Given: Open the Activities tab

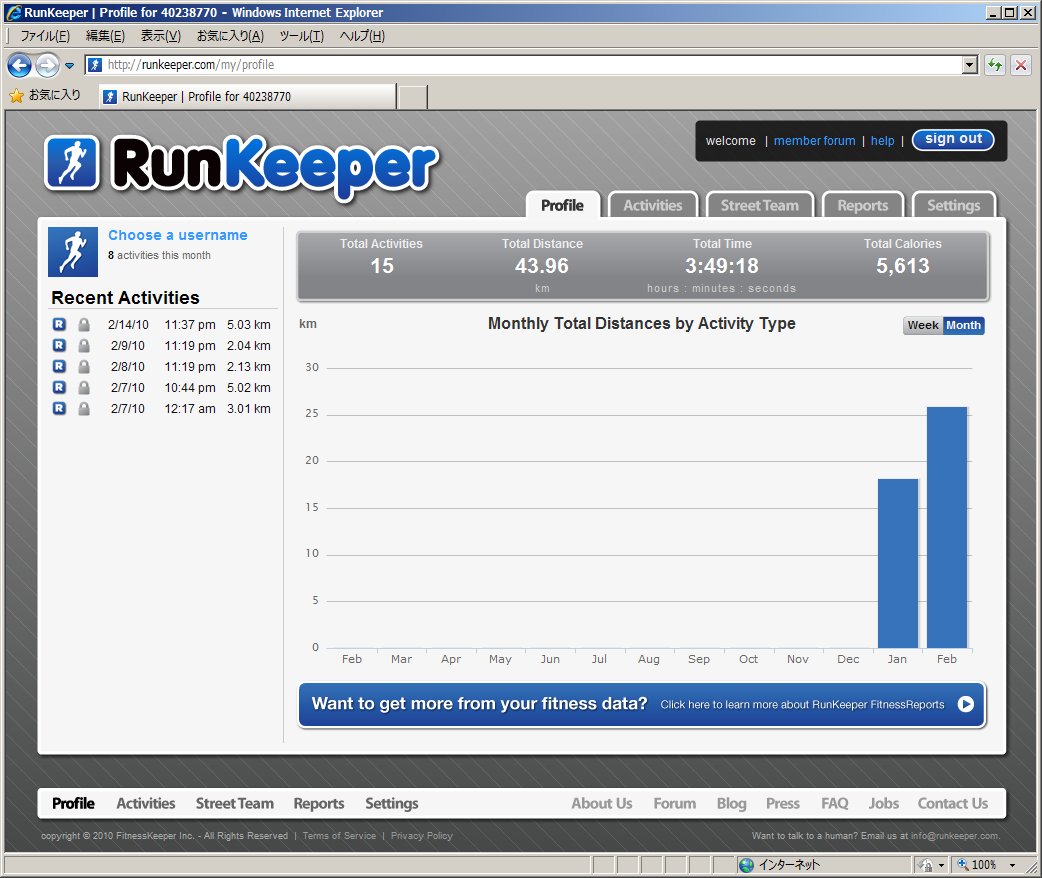Looking at the screenshot, I should point(652,206).
